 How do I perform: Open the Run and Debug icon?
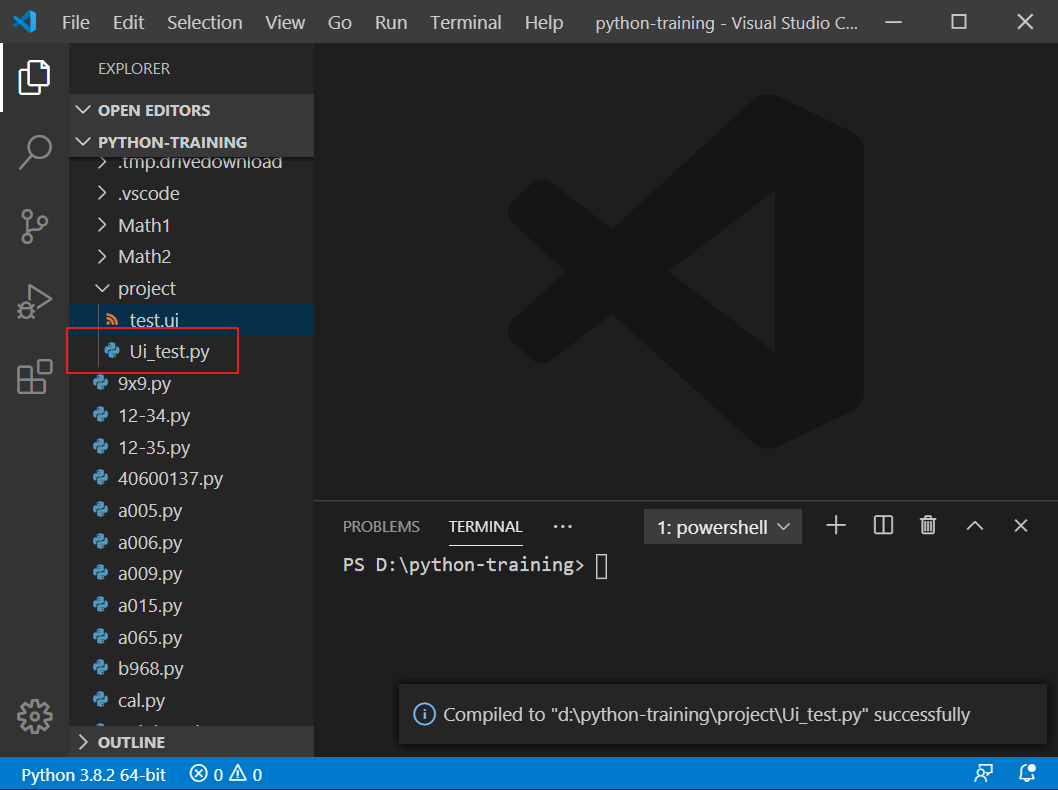pos(35,301)
